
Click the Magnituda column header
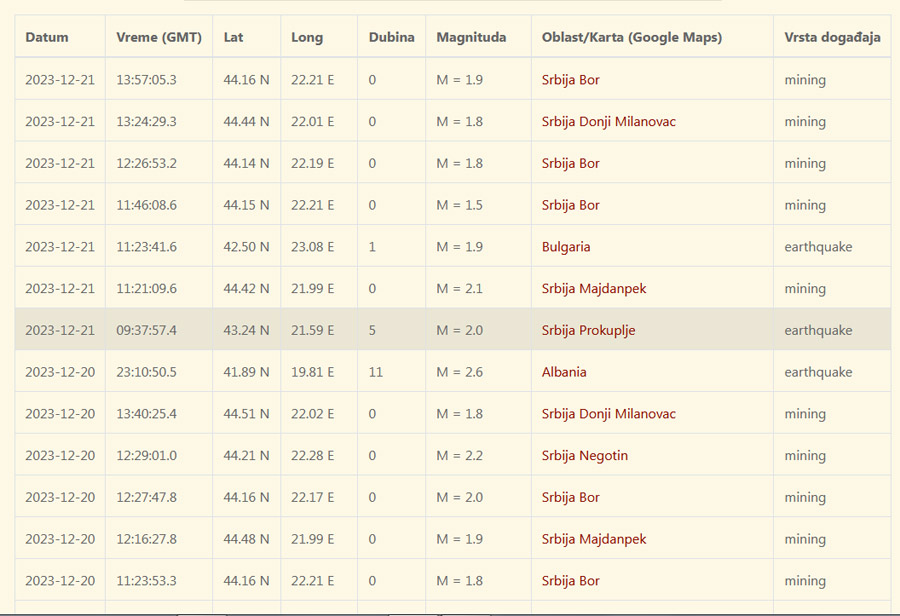coord(471,37)
